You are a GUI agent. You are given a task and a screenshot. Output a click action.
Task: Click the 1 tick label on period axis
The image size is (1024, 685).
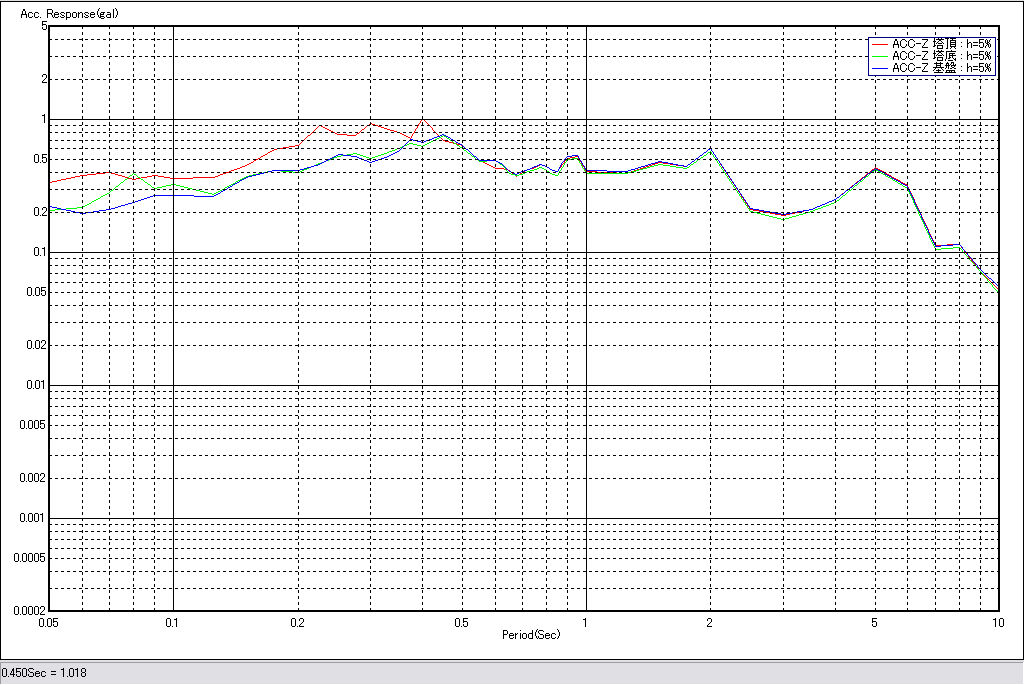[x=585, y=622]
